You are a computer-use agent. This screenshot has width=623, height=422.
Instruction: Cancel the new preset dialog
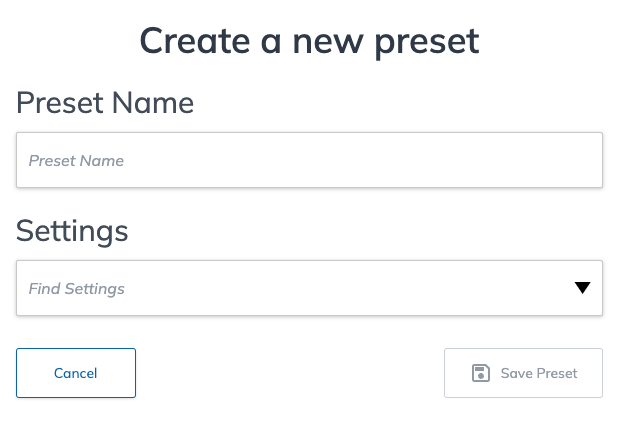(76, 373)
